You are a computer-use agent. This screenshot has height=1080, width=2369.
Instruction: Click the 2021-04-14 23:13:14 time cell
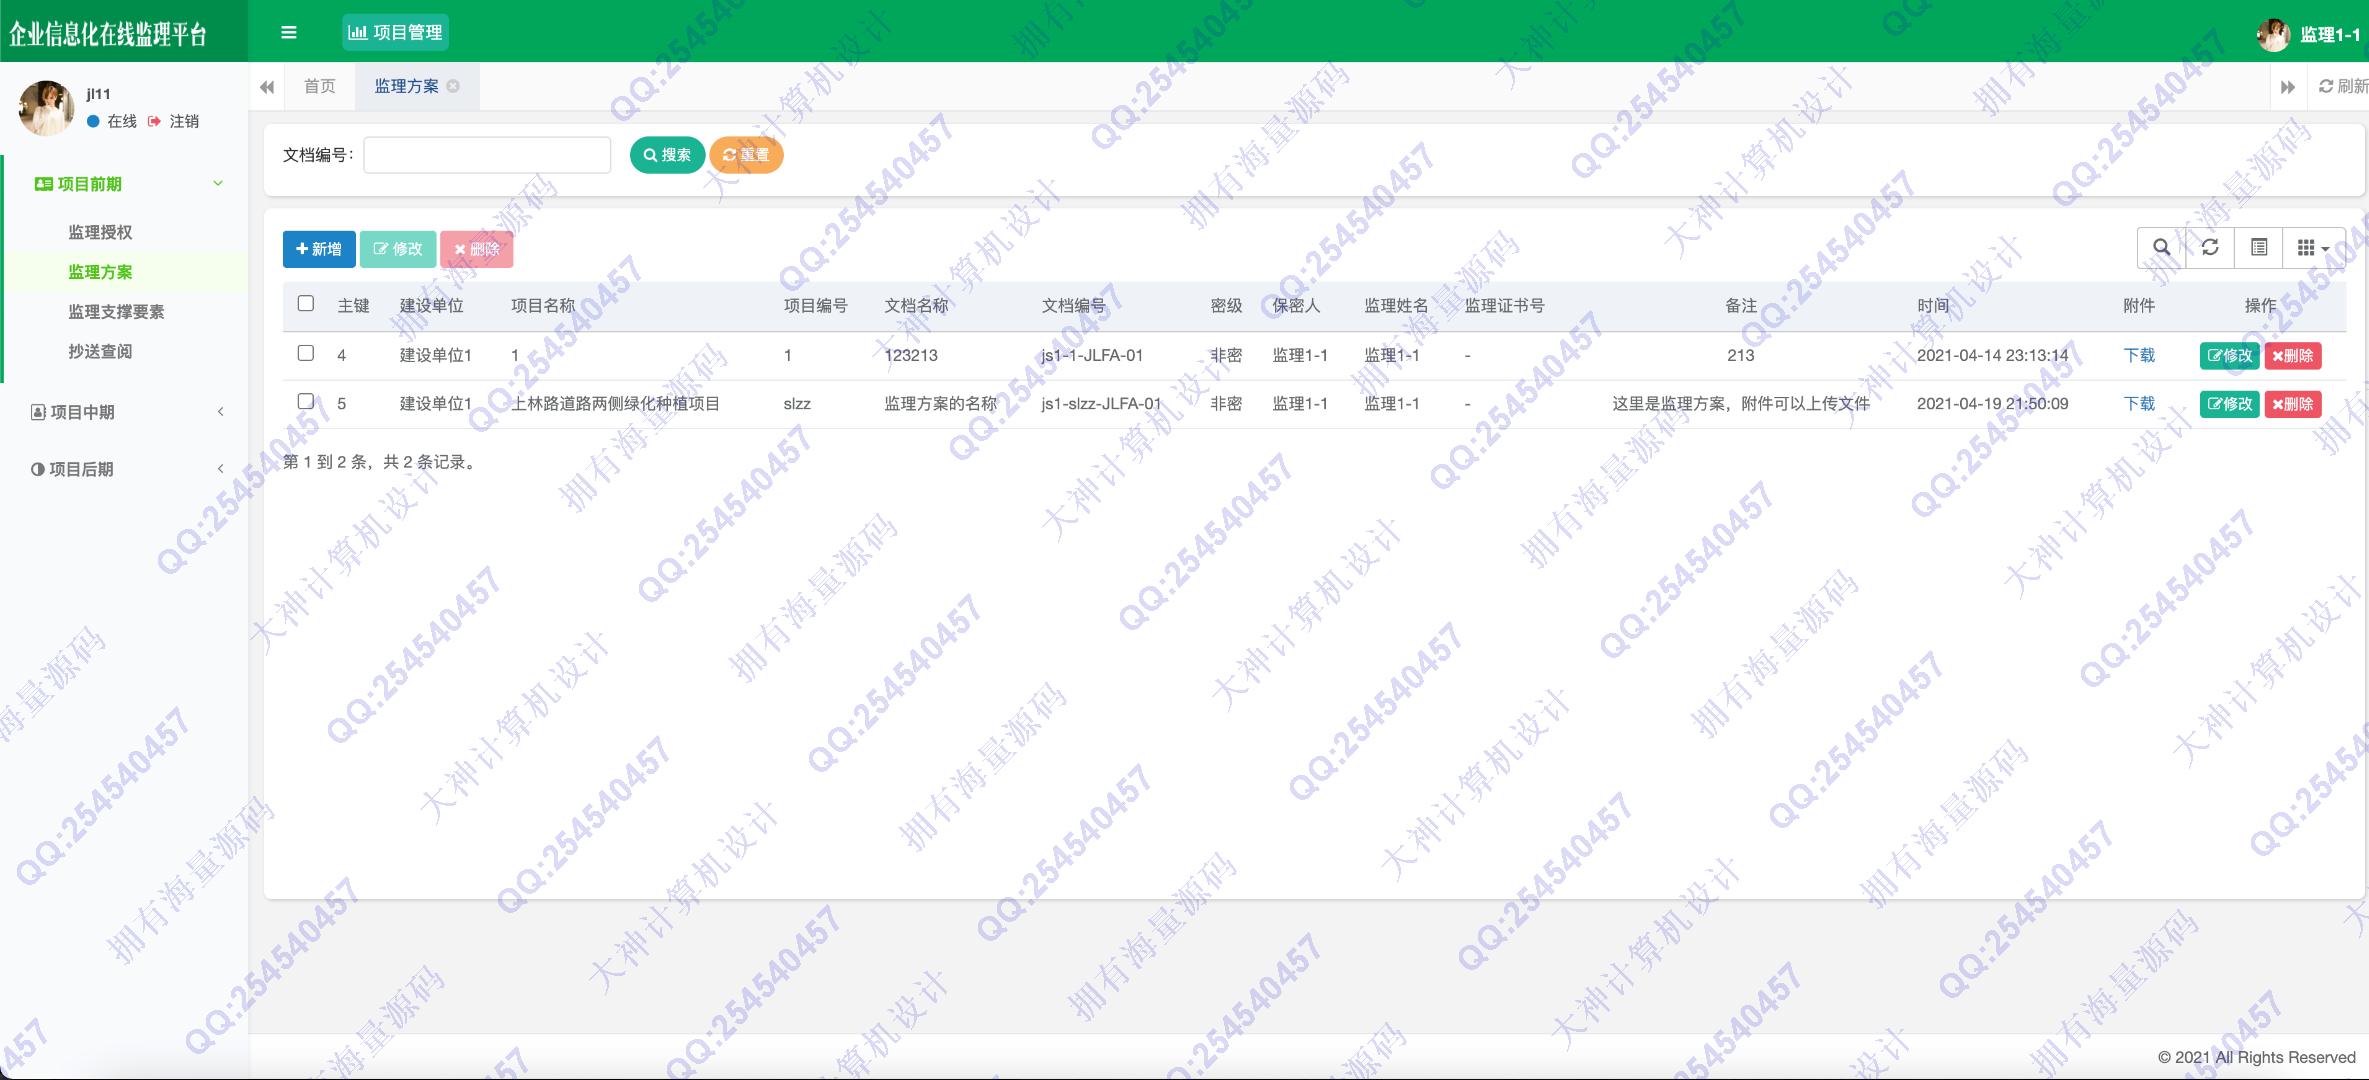[1993, 355]
